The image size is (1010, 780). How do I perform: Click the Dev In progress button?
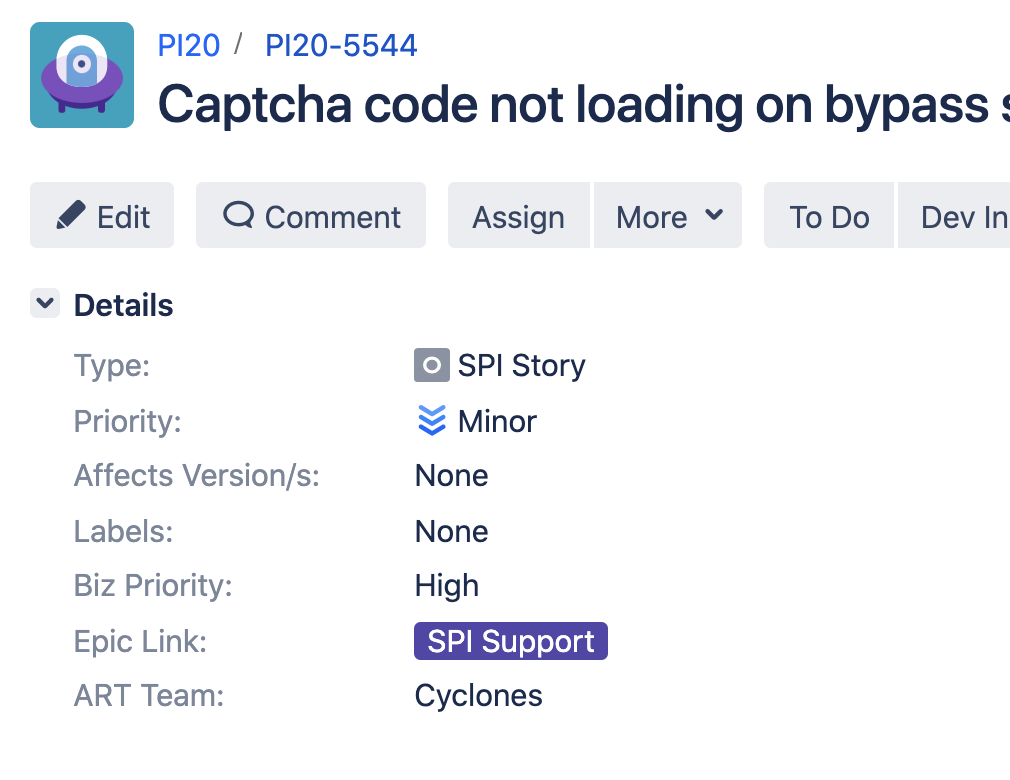click(954, 215)
